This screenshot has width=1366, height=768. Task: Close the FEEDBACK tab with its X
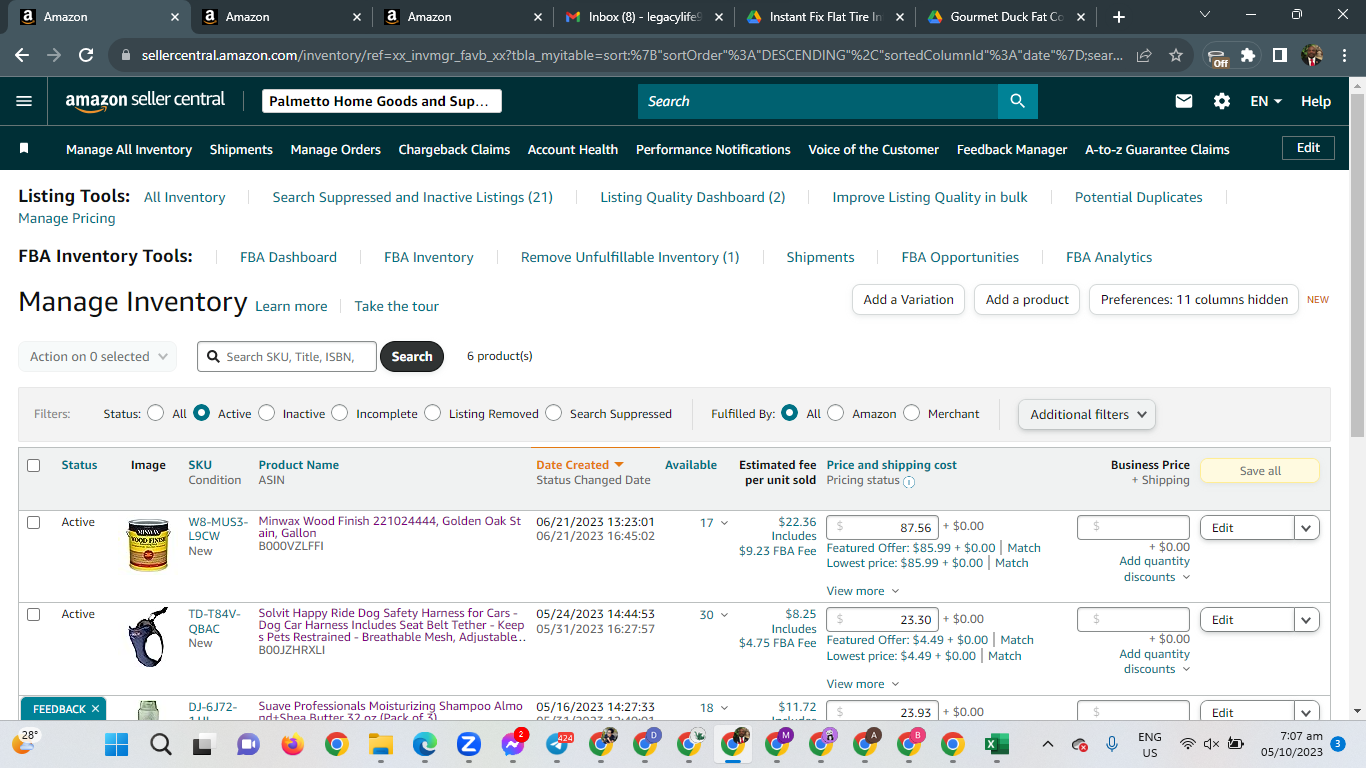coord(95,709)
